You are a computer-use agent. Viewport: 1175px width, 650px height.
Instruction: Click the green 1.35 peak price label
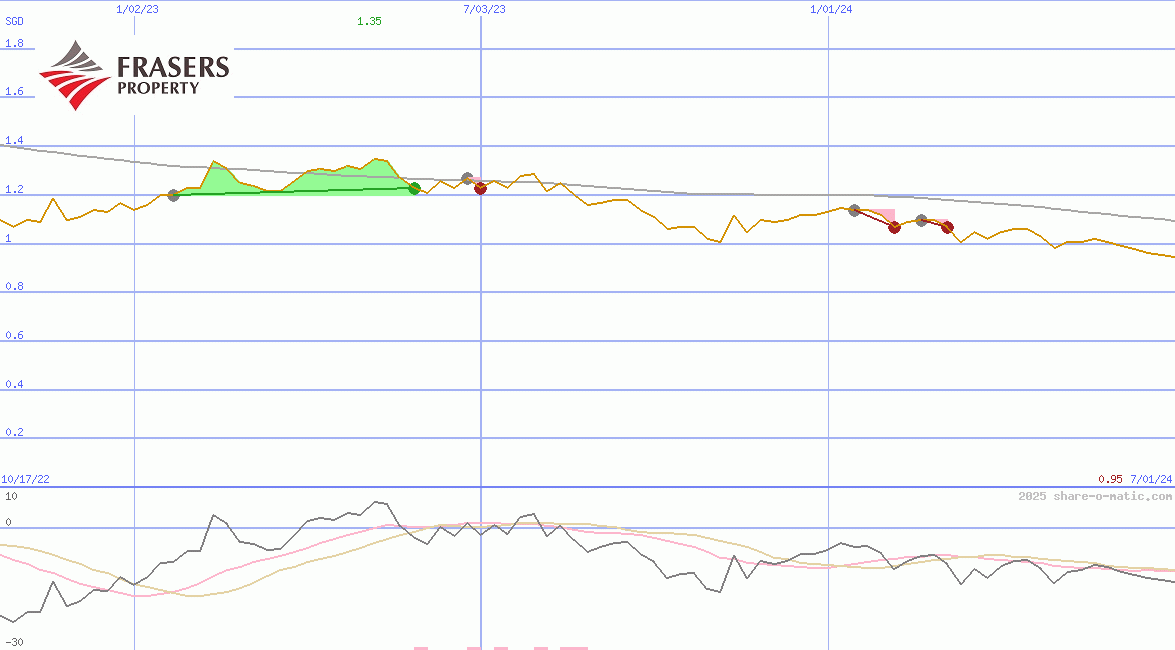(369, 21)
